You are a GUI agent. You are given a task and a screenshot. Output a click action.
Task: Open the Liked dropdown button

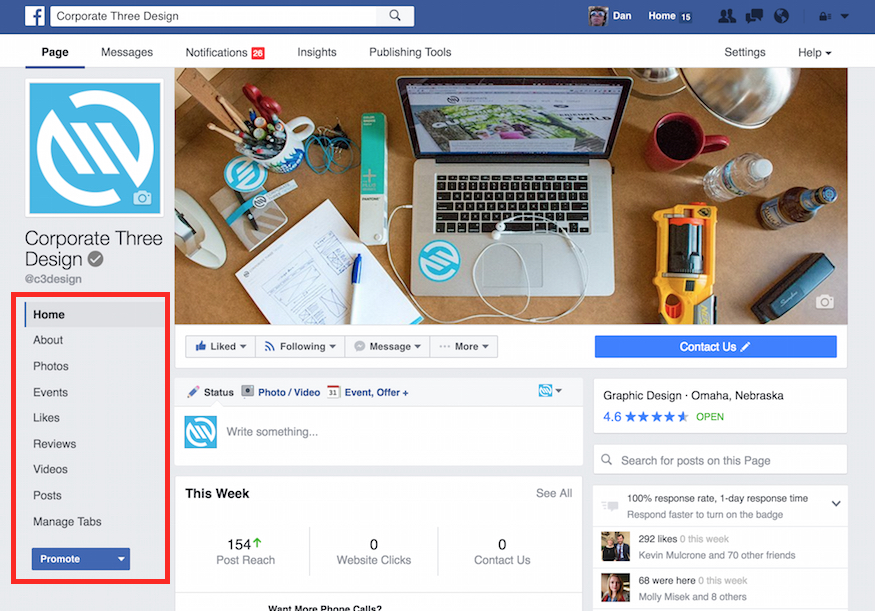coord(220,347)
